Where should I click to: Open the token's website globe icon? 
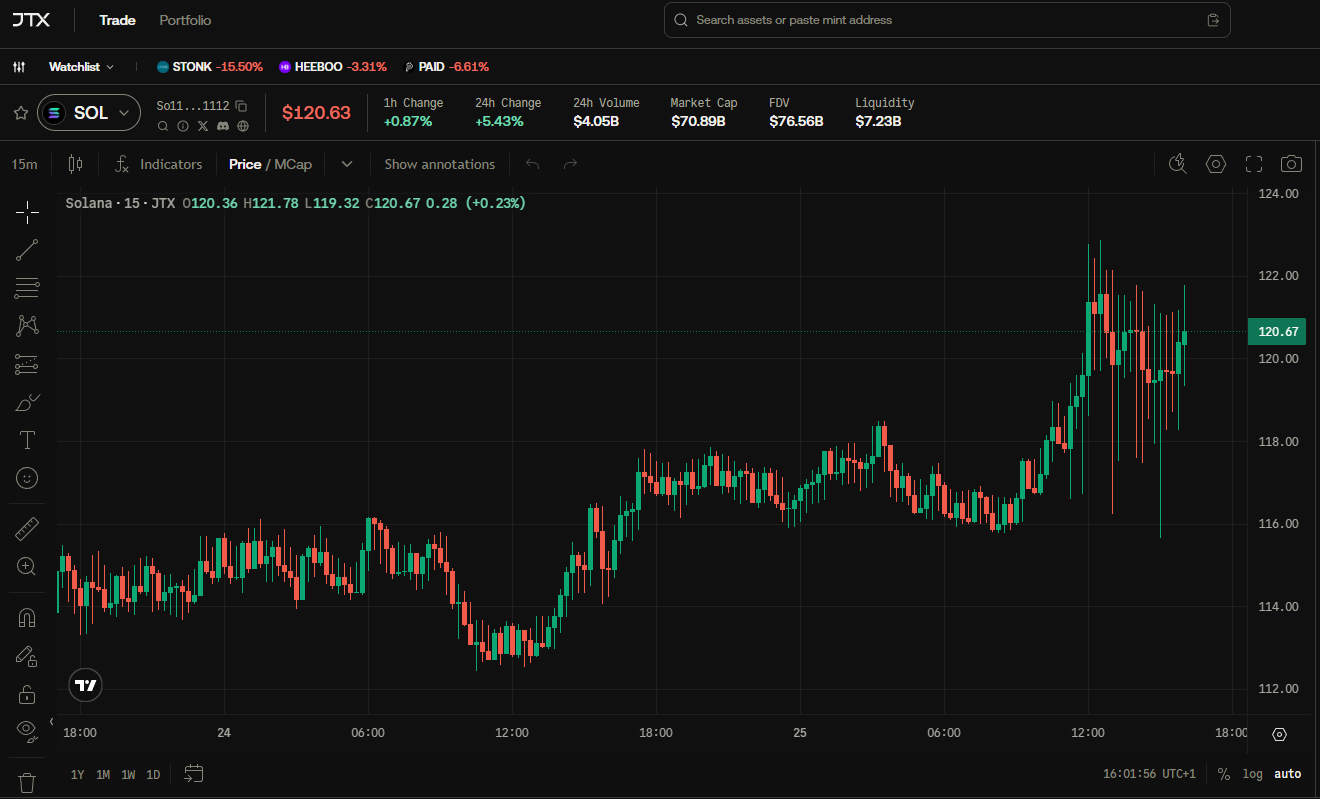click(x=243, y=126)
